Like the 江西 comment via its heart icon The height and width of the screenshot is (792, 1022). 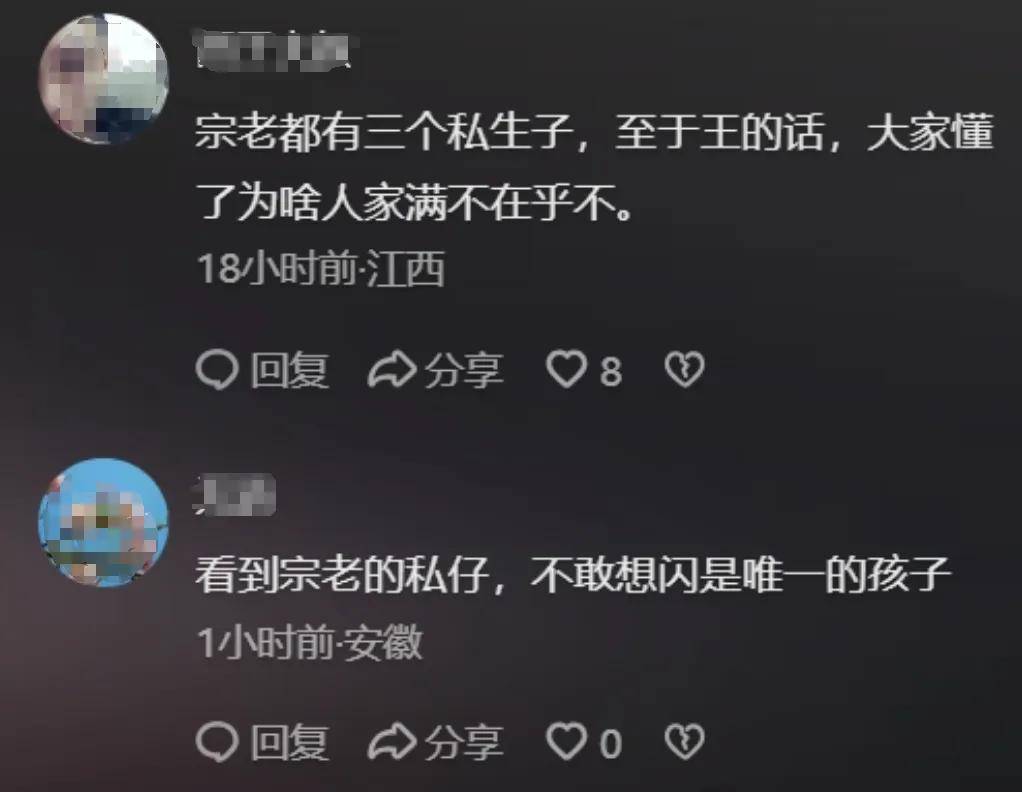pos(566,370)
